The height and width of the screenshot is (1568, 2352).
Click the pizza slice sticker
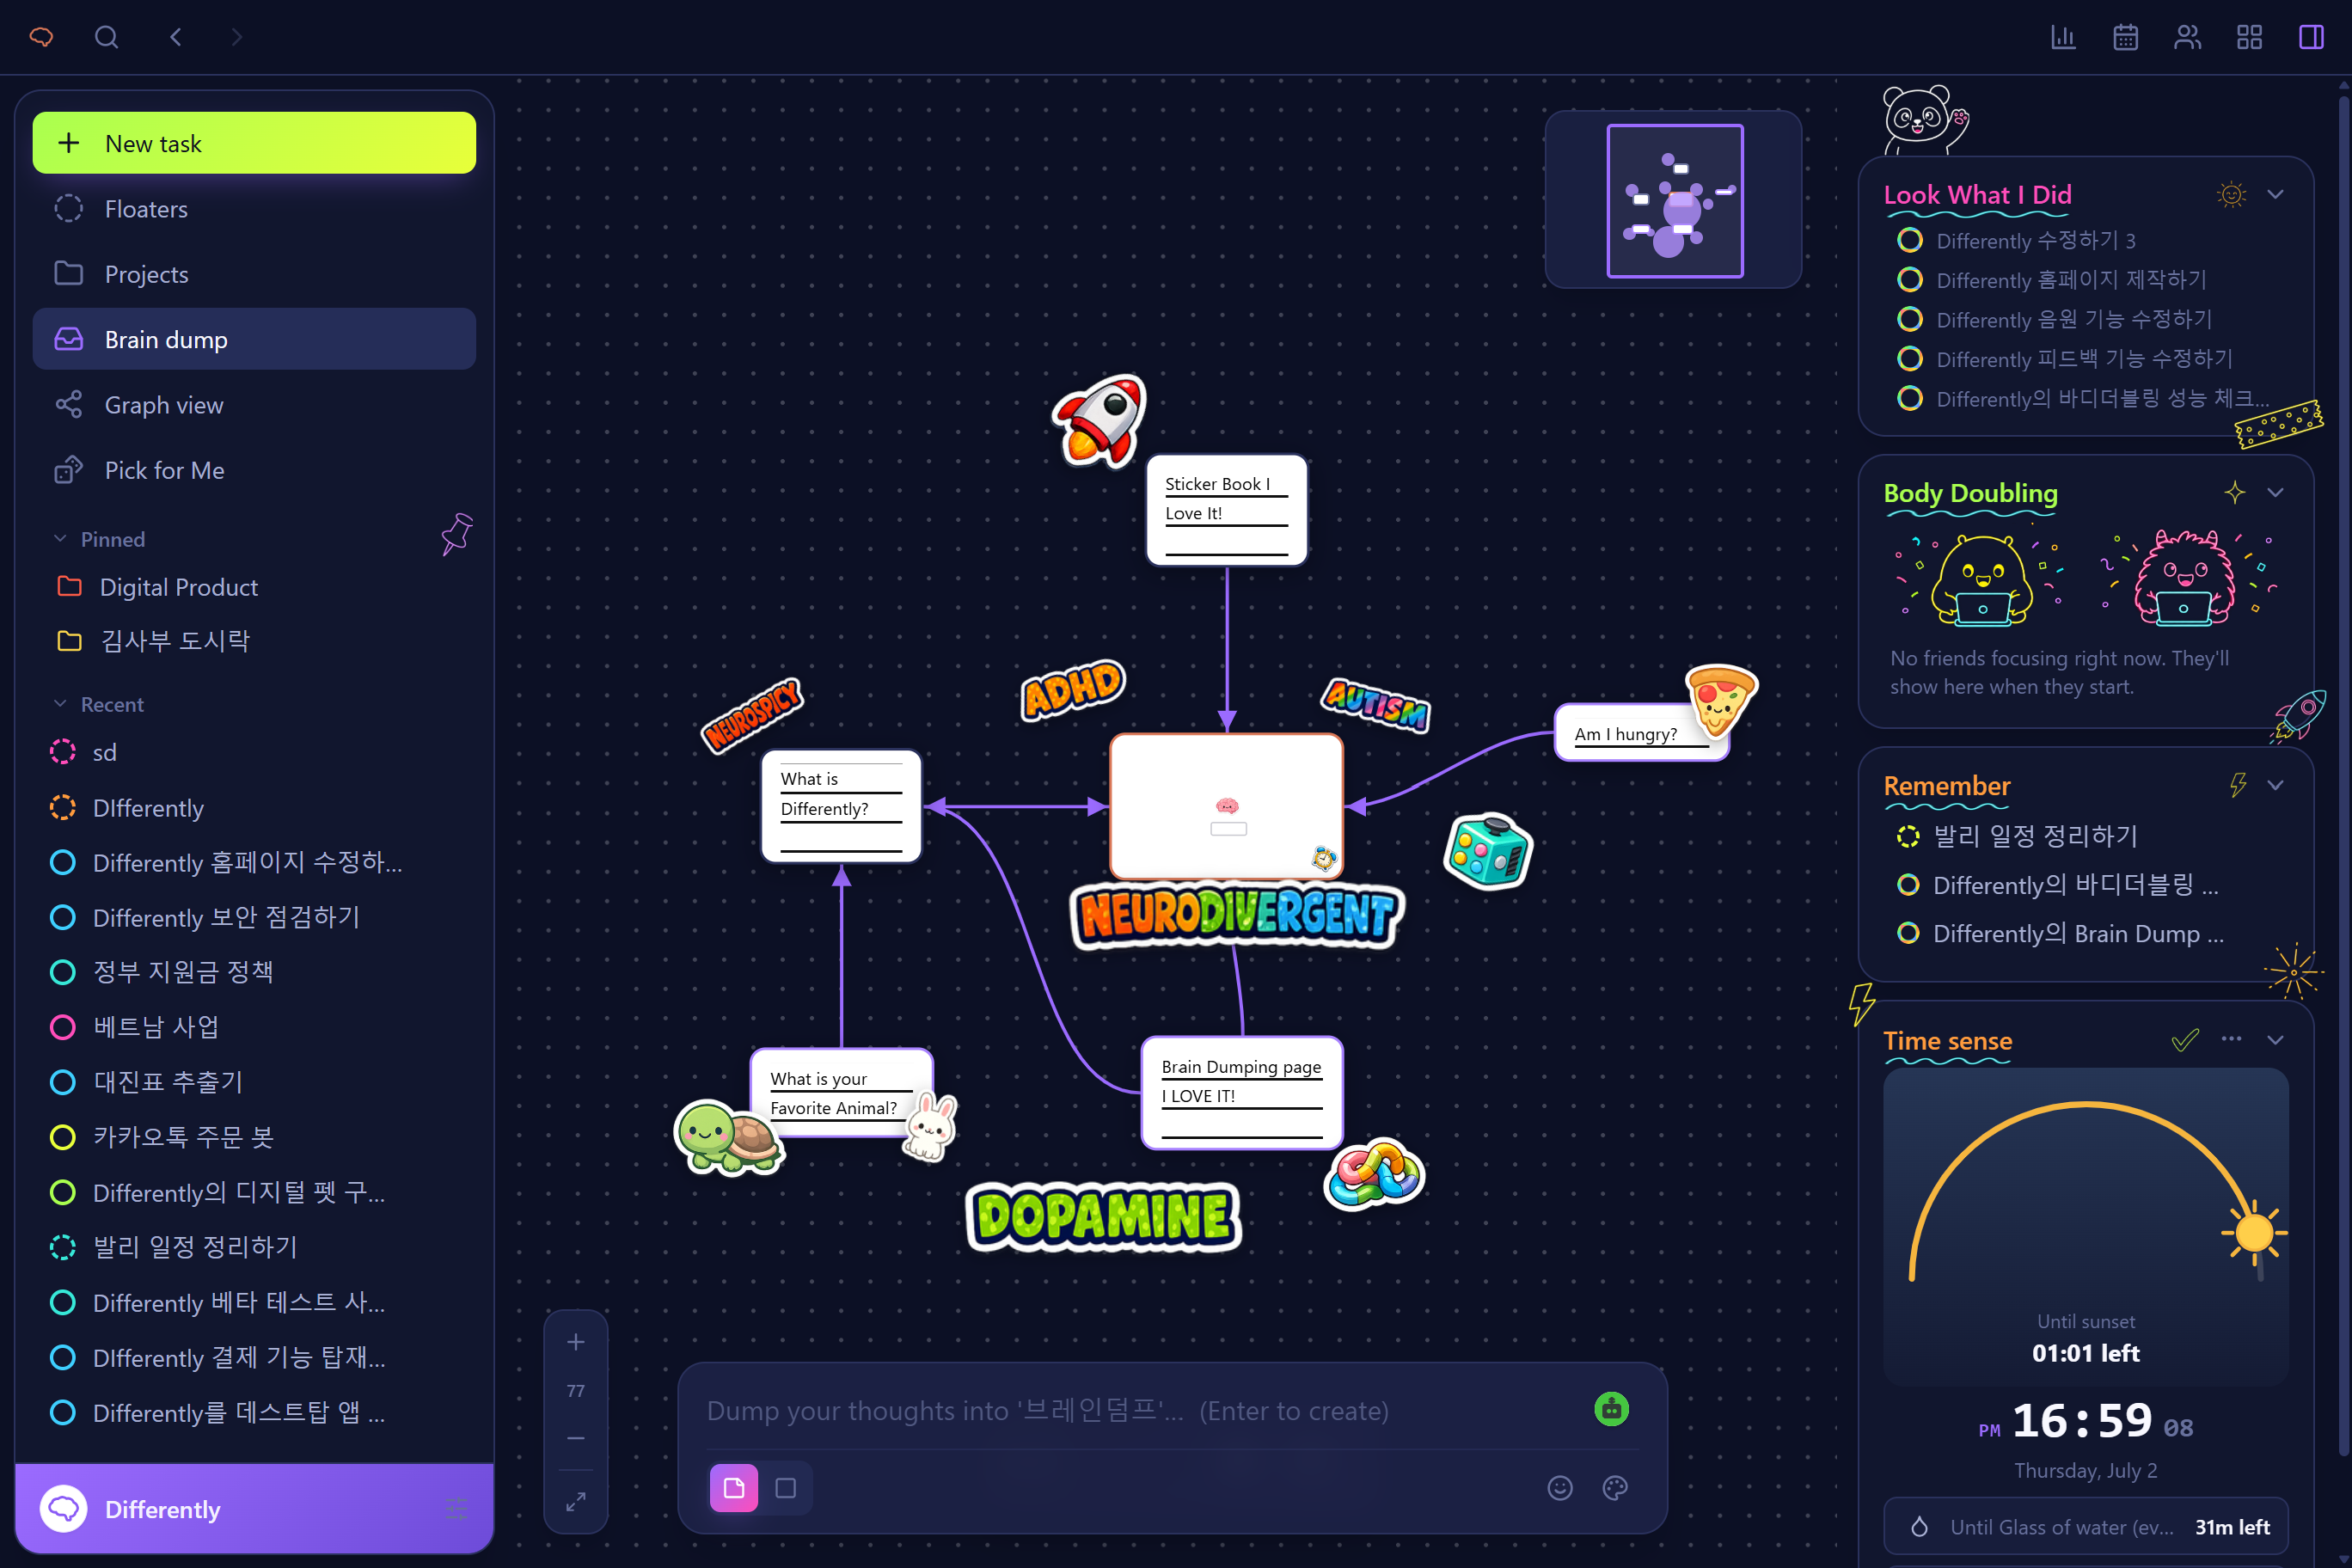click(x=1720, y=701)
